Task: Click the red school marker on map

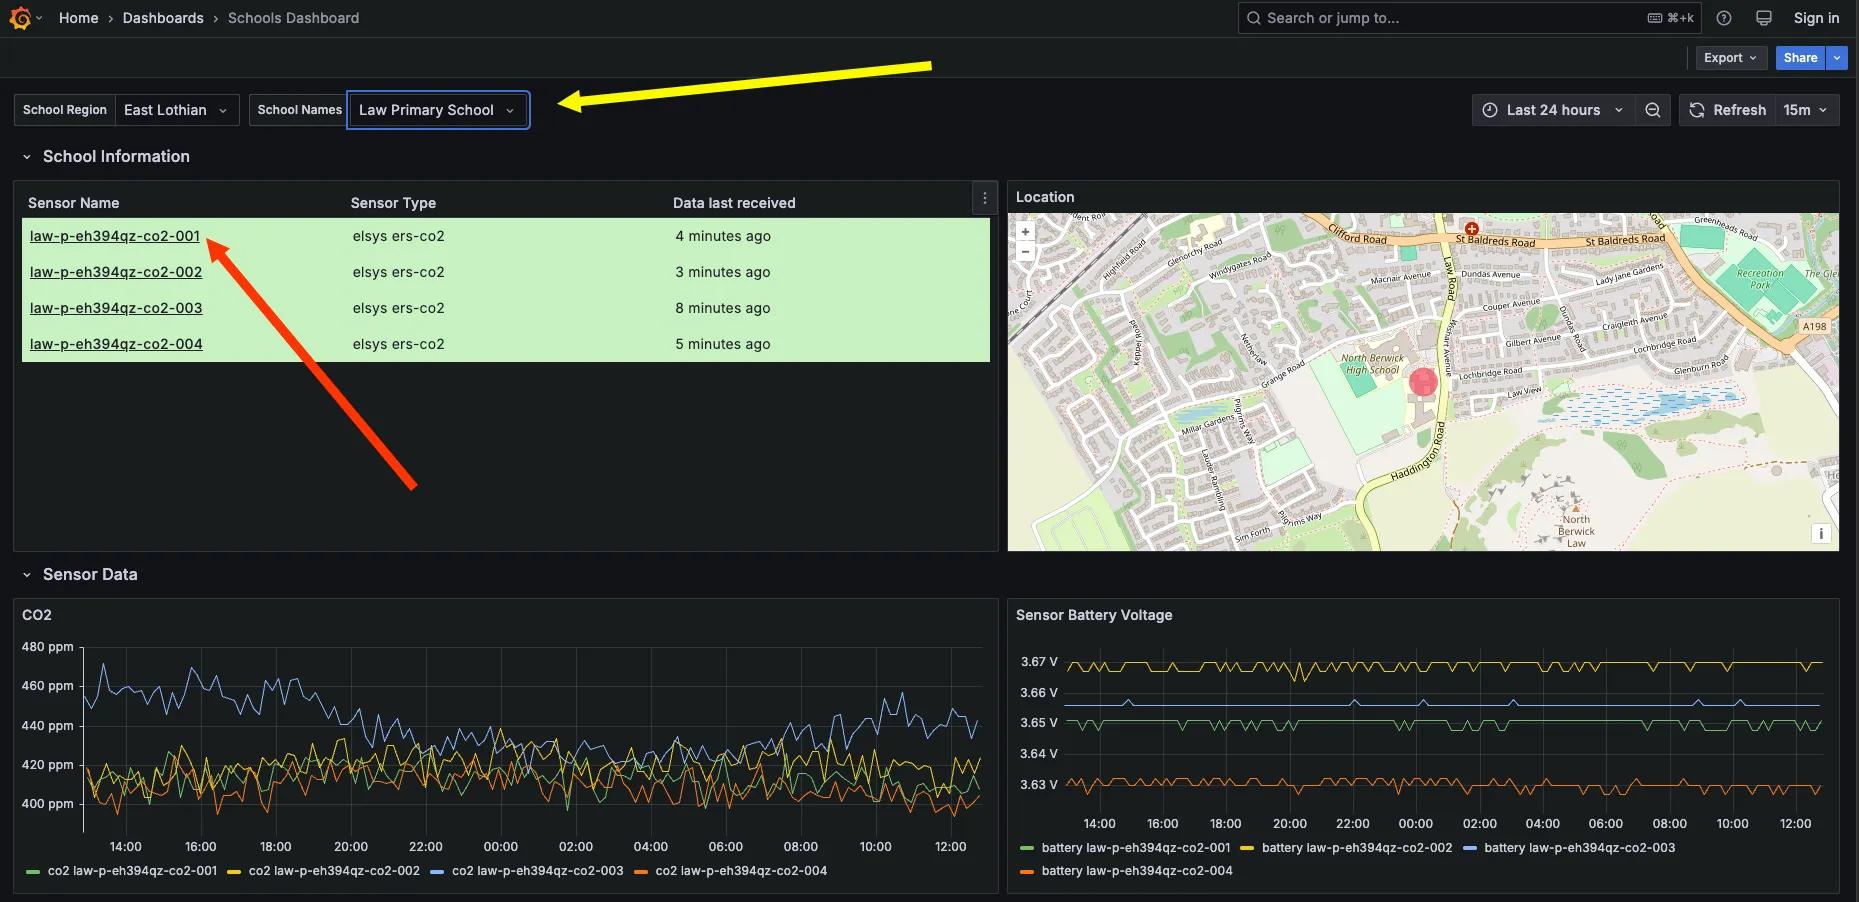Action: [1423, 381]
